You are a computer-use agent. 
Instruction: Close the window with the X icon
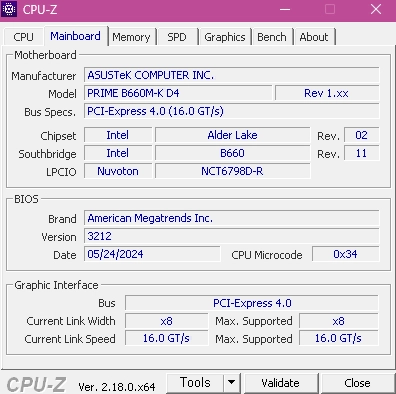tap(376, 9)
